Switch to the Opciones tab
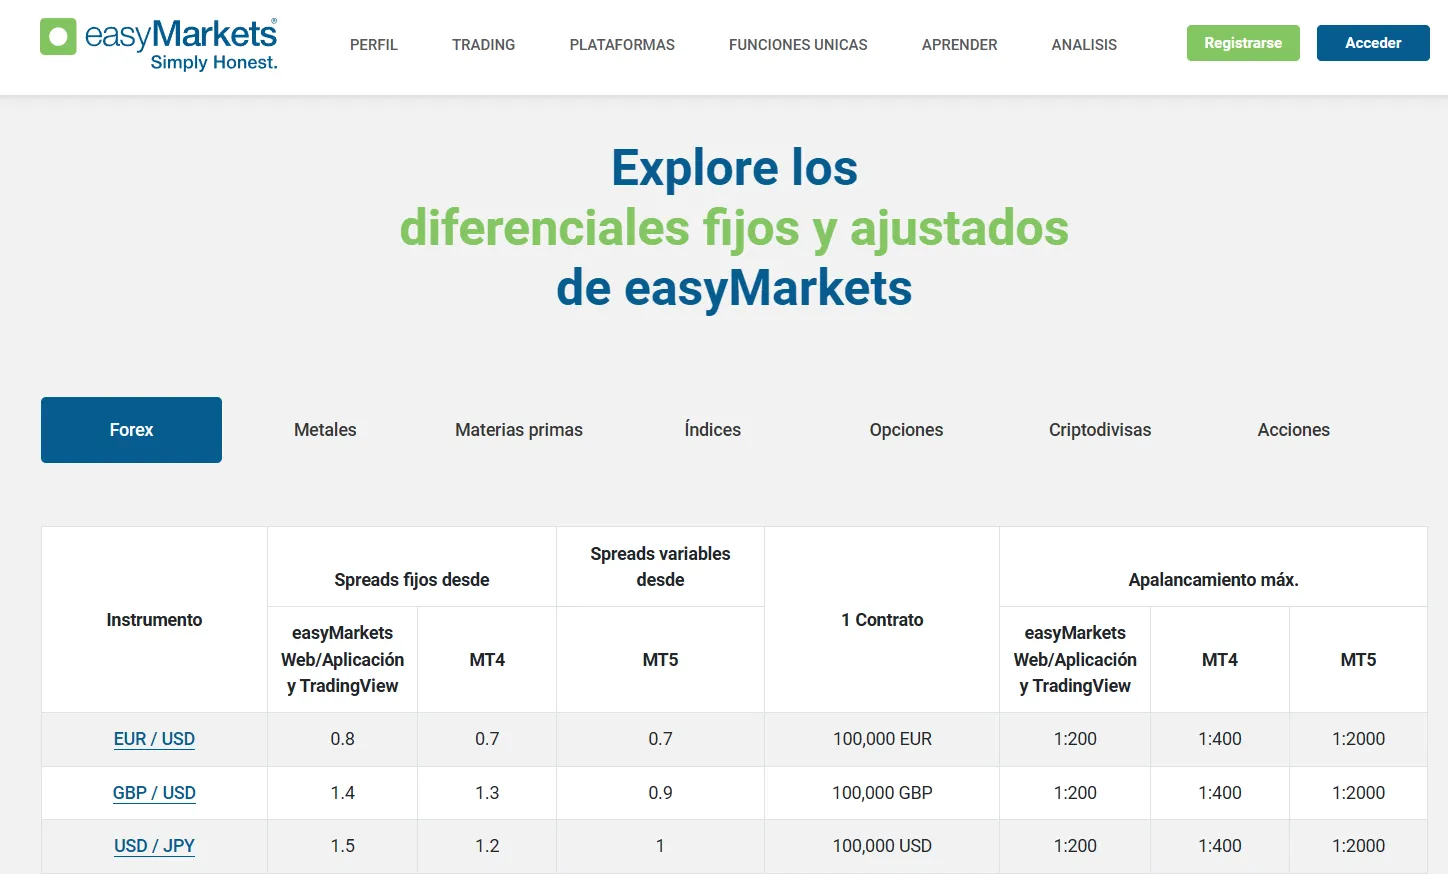Screen dimensions: 1448x874 coord(906,430)
